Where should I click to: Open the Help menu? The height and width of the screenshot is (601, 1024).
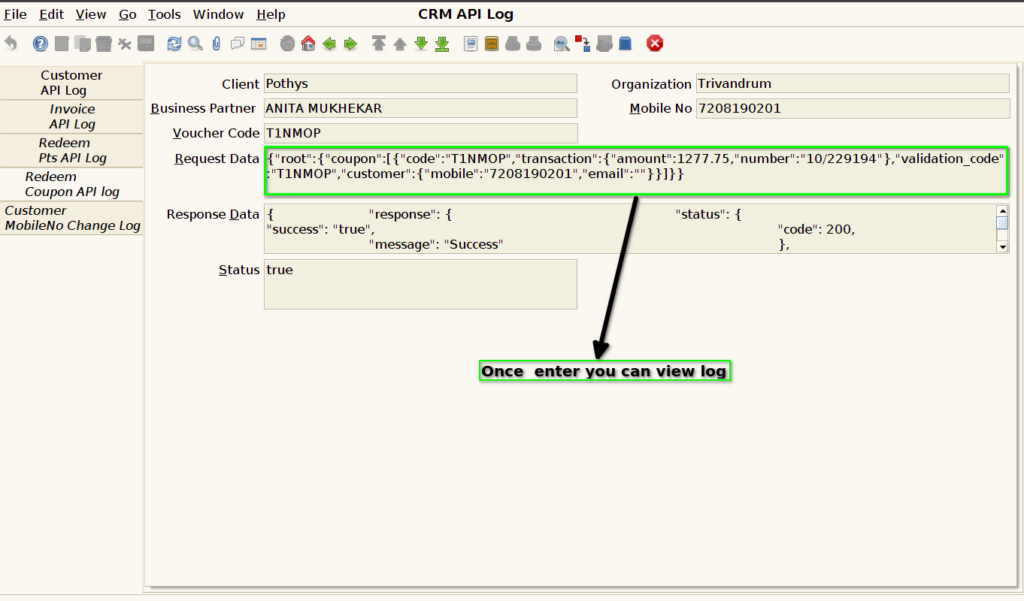point(270,14)
